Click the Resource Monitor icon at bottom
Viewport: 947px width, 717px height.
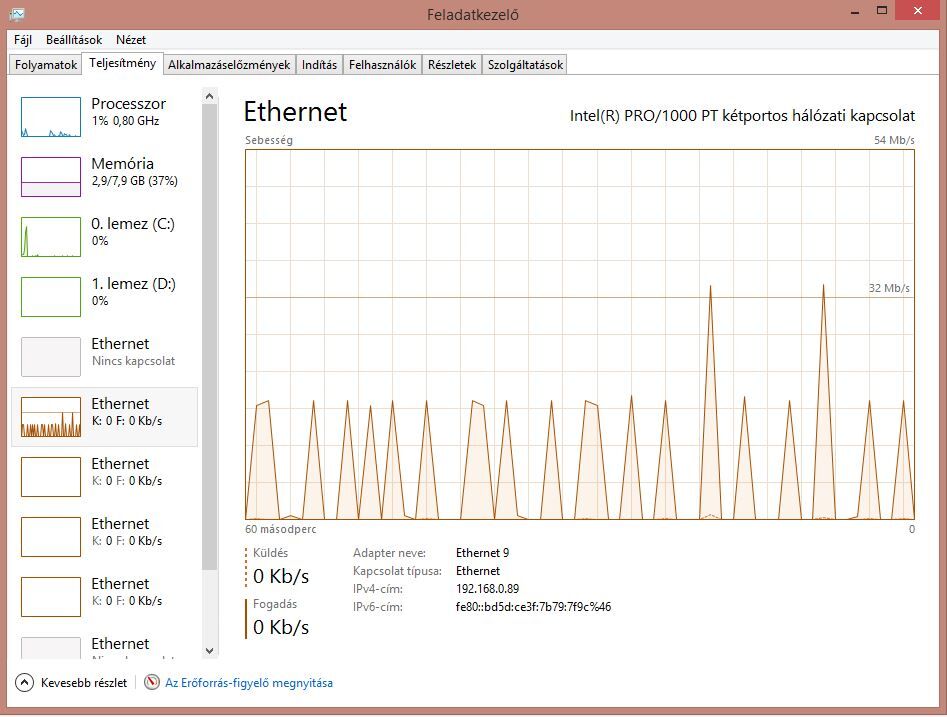point(152,683)
